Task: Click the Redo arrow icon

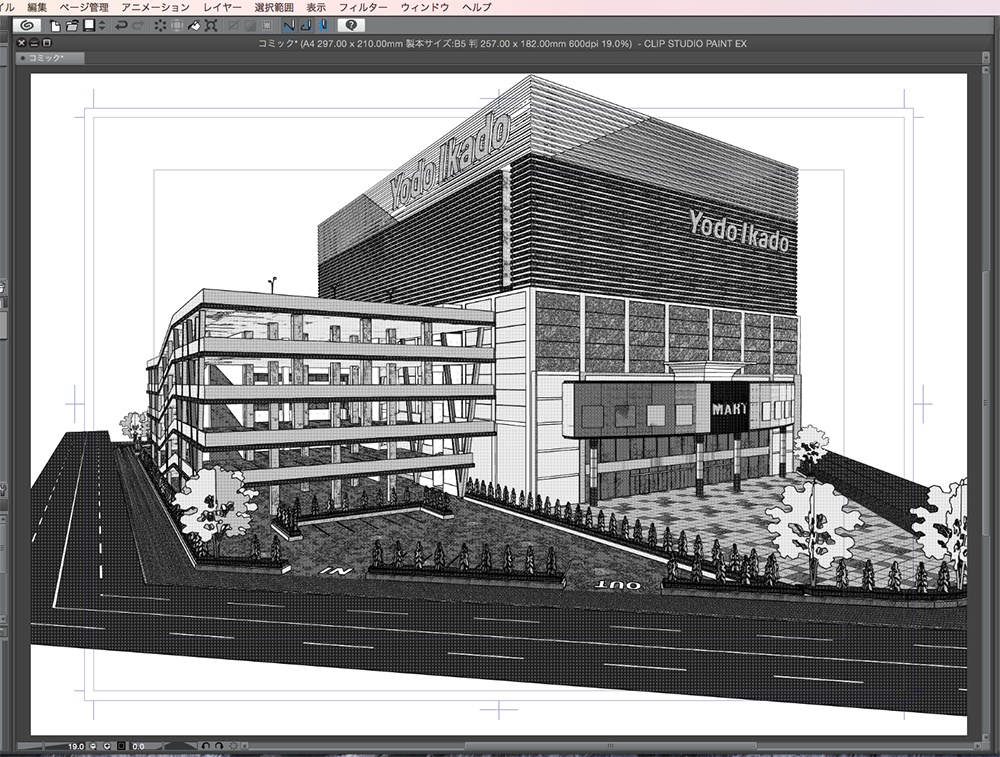Action: point(138,26)
